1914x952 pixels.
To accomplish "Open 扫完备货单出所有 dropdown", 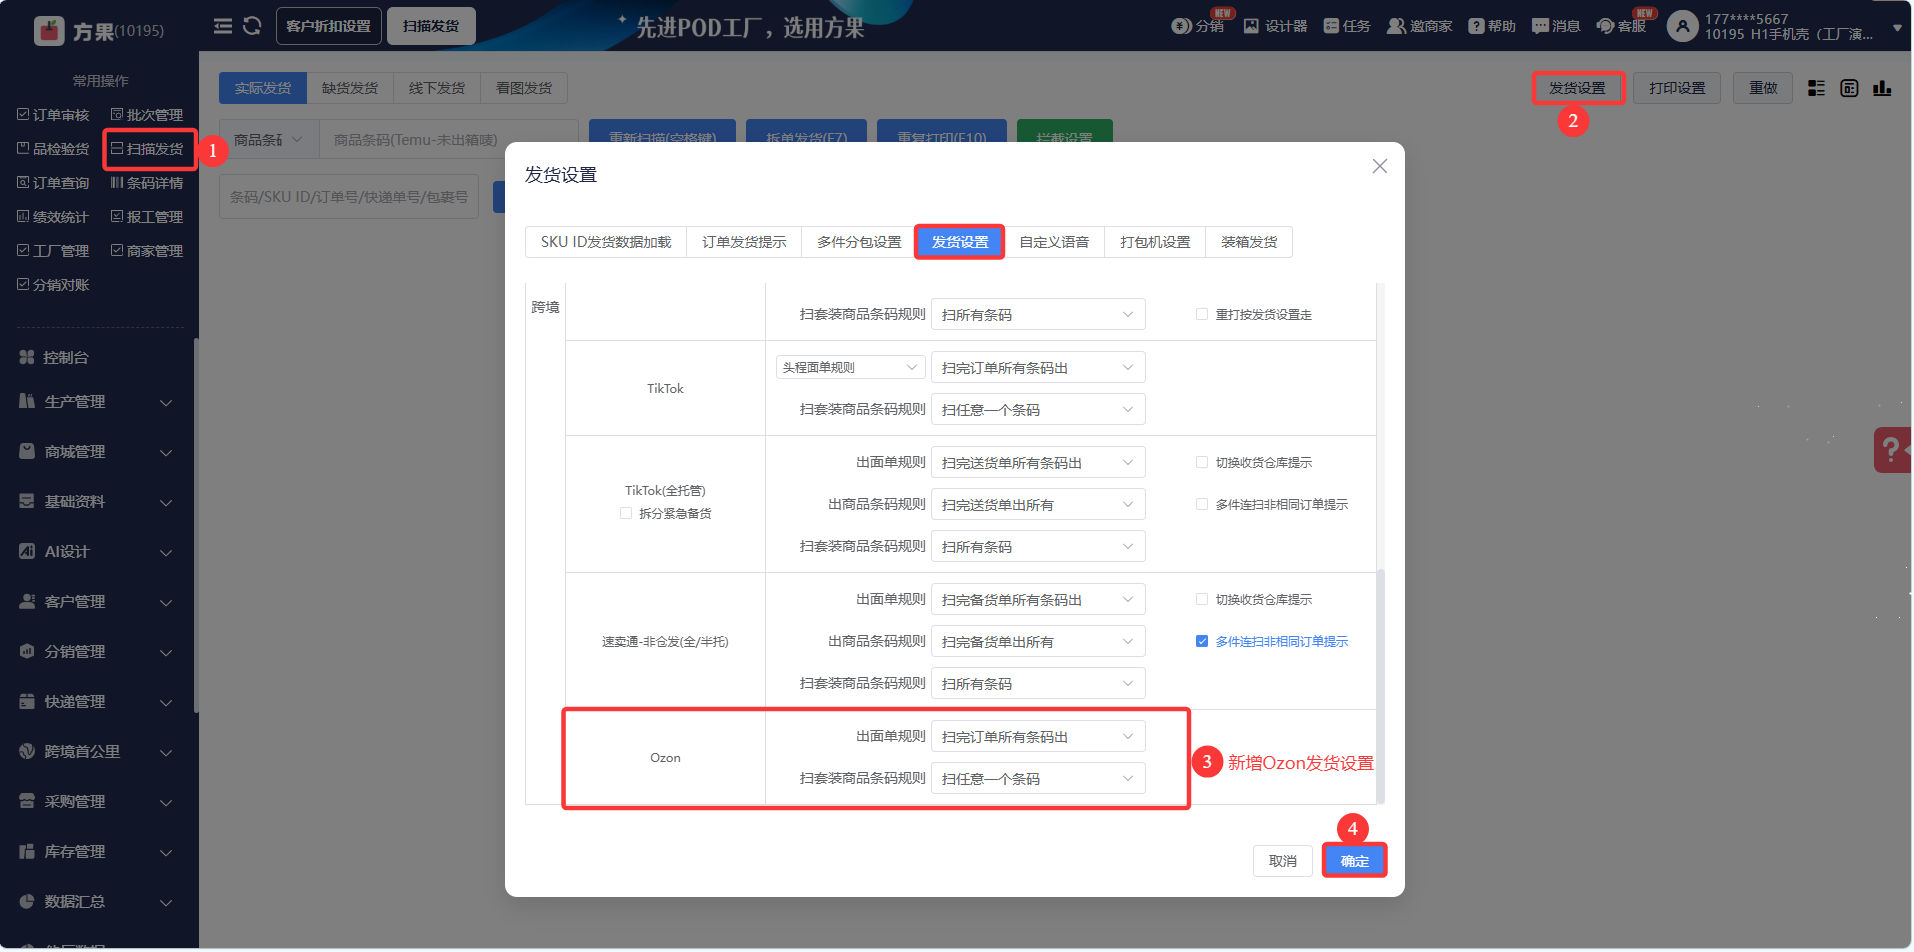I will coord(1038,641).
